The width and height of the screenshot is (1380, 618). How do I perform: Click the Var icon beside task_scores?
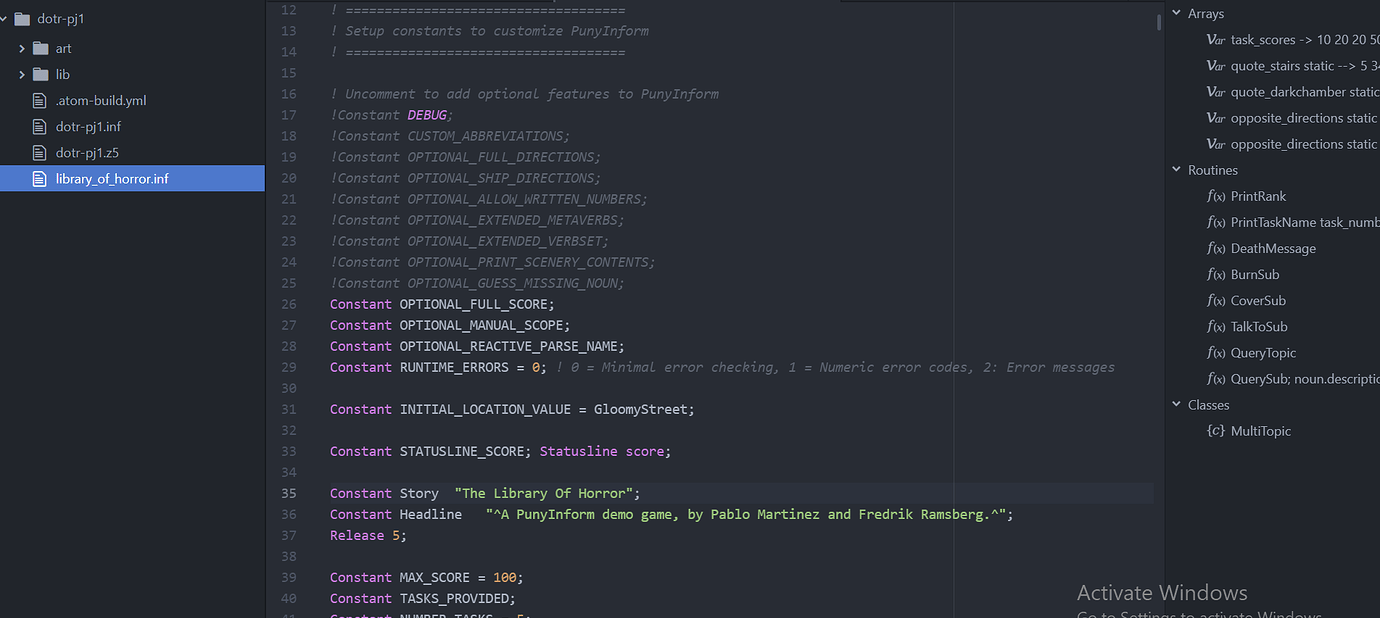pos(1214,39)
